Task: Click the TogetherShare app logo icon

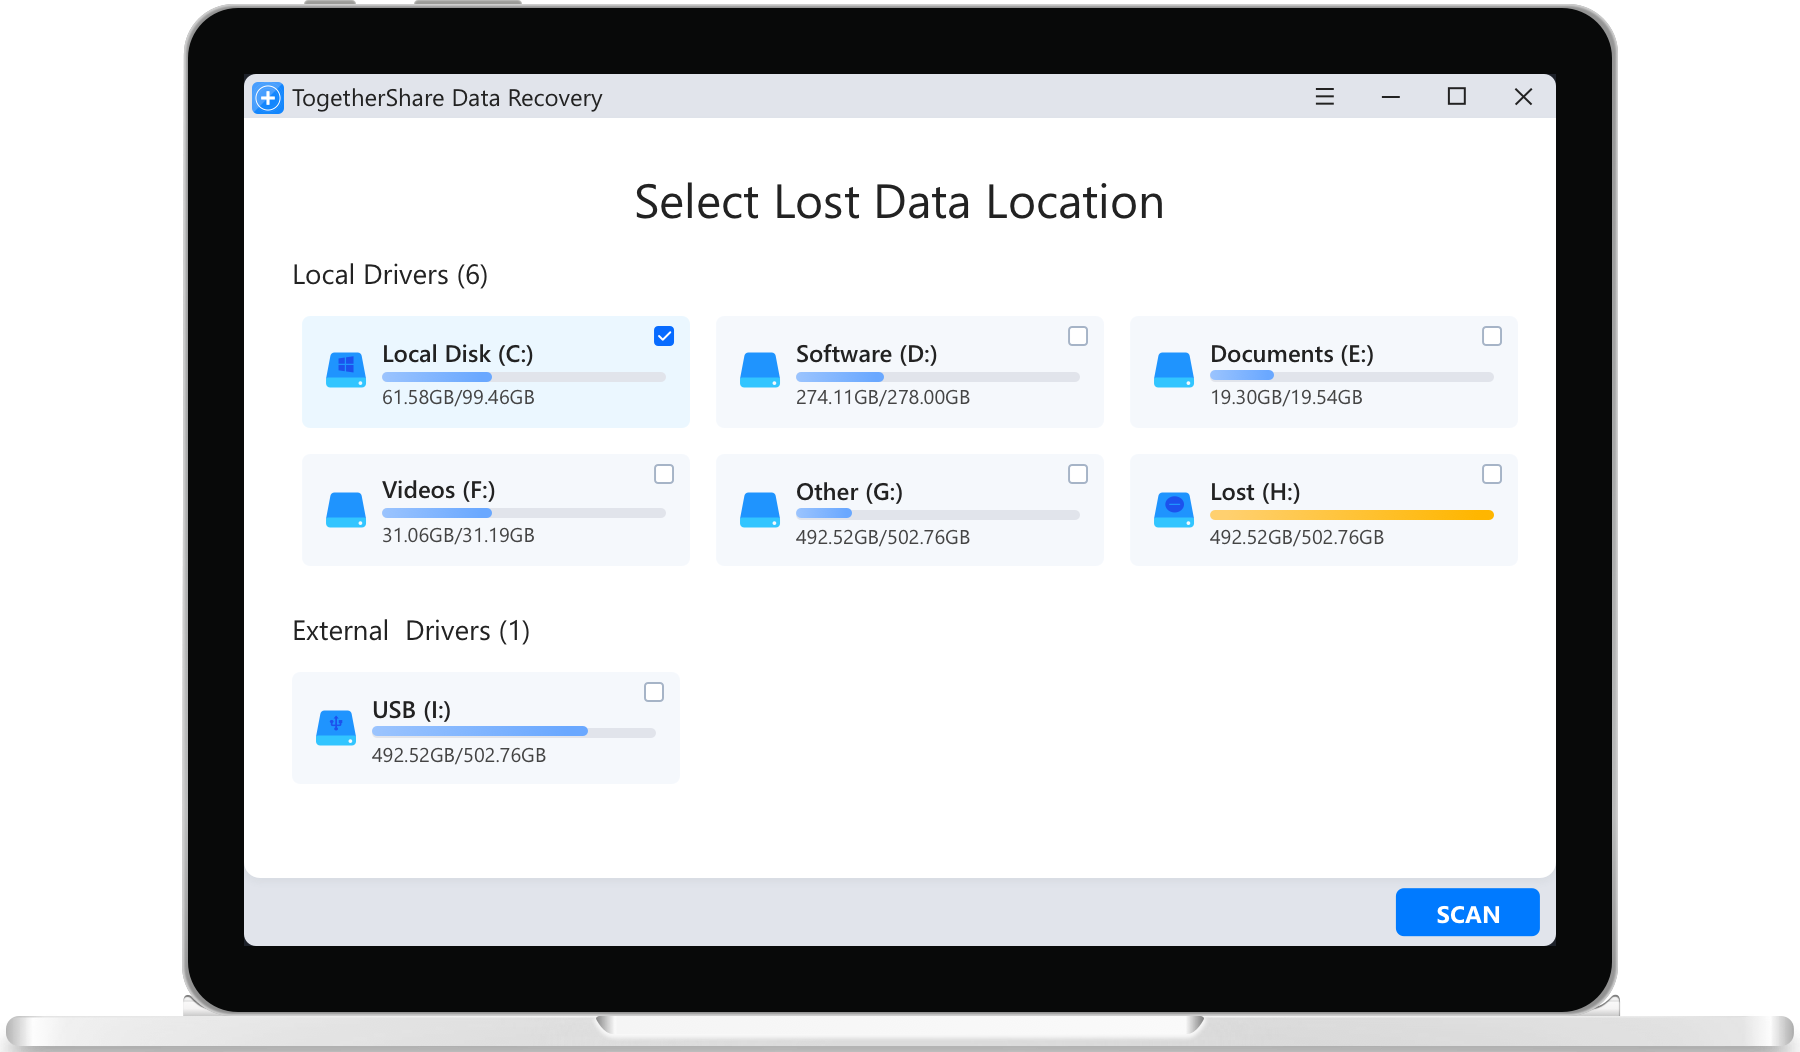Action: [268, 98]
